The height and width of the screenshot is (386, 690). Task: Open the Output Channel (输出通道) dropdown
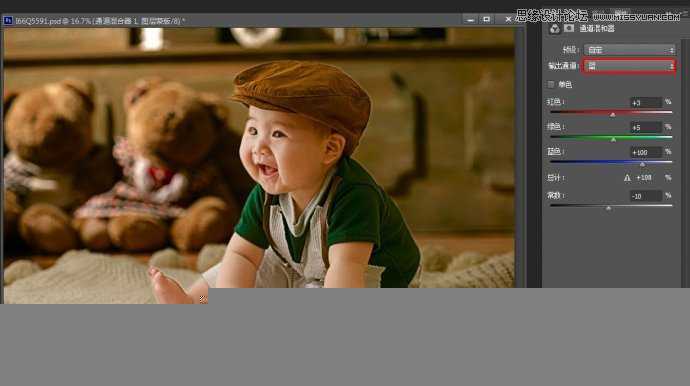[x=629, y=66]
